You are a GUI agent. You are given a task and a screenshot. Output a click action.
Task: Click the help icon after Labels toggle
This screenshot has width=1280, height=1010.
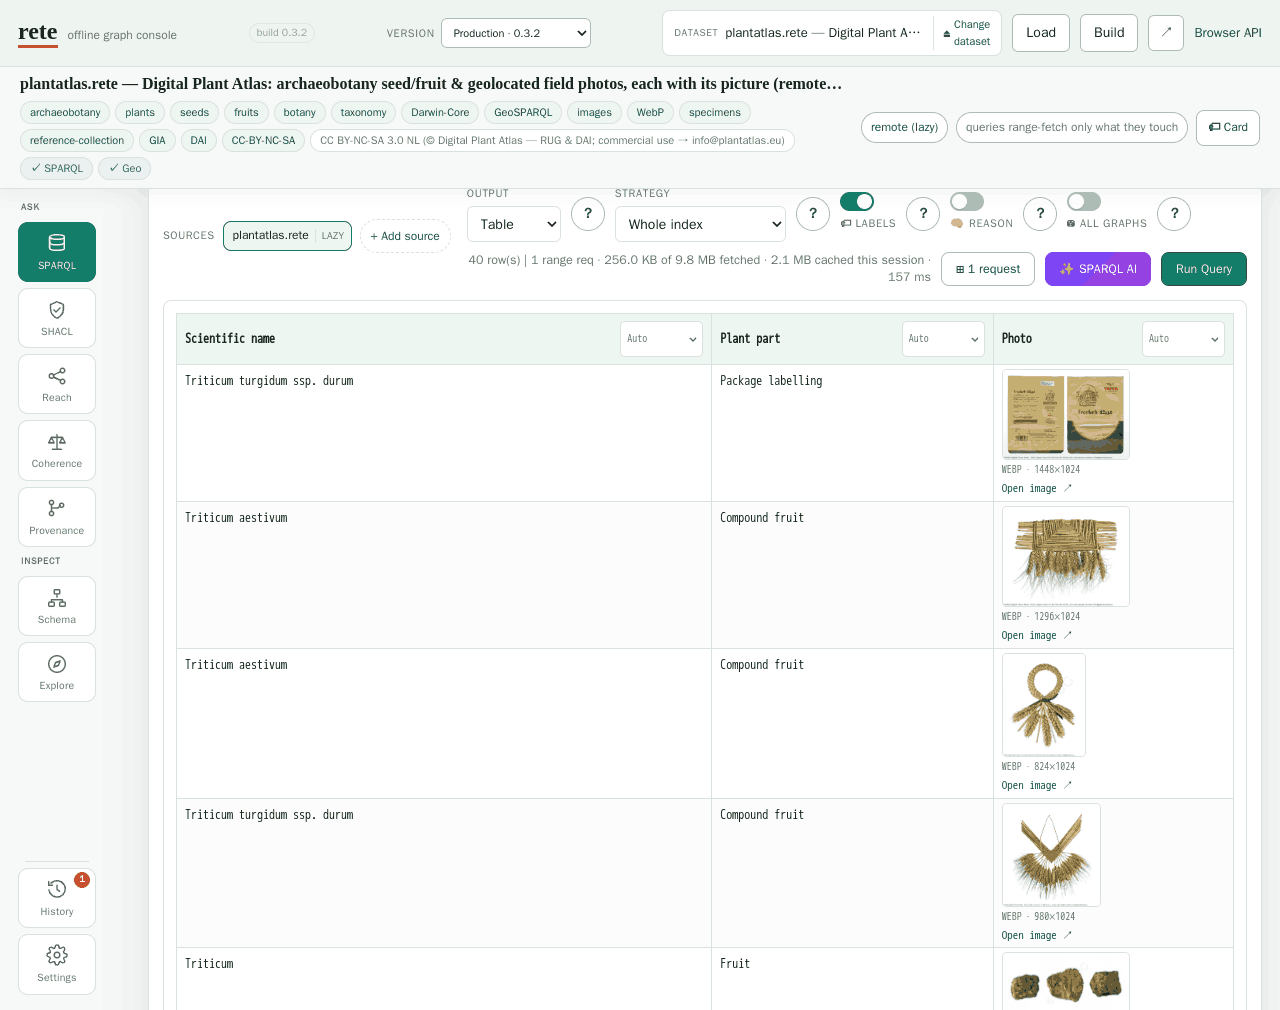click(x=923, y=213)
